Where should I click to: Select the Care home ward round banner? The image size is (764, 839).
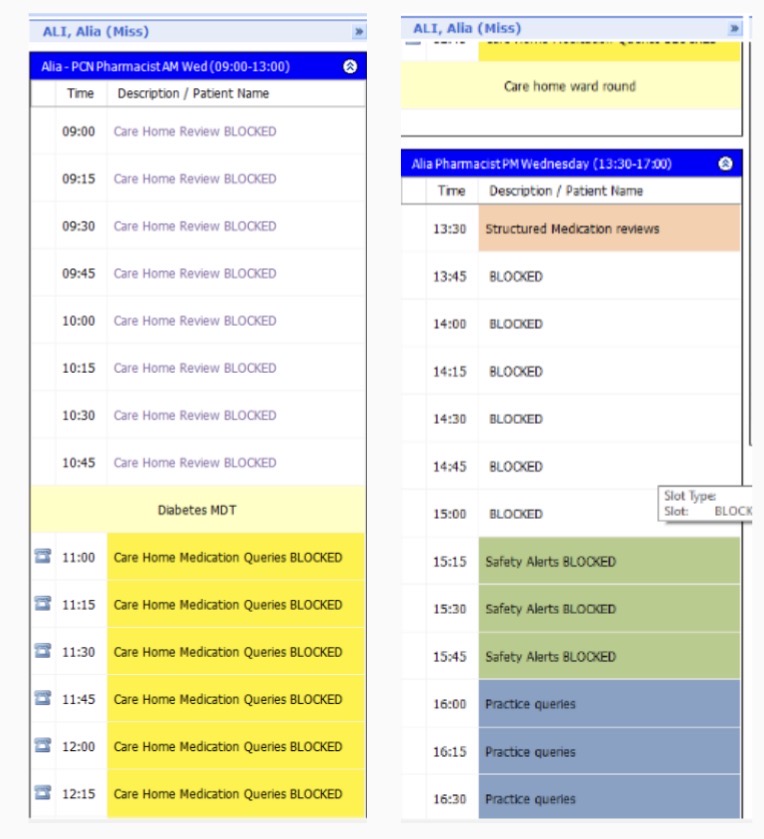[x=569, y=86]
